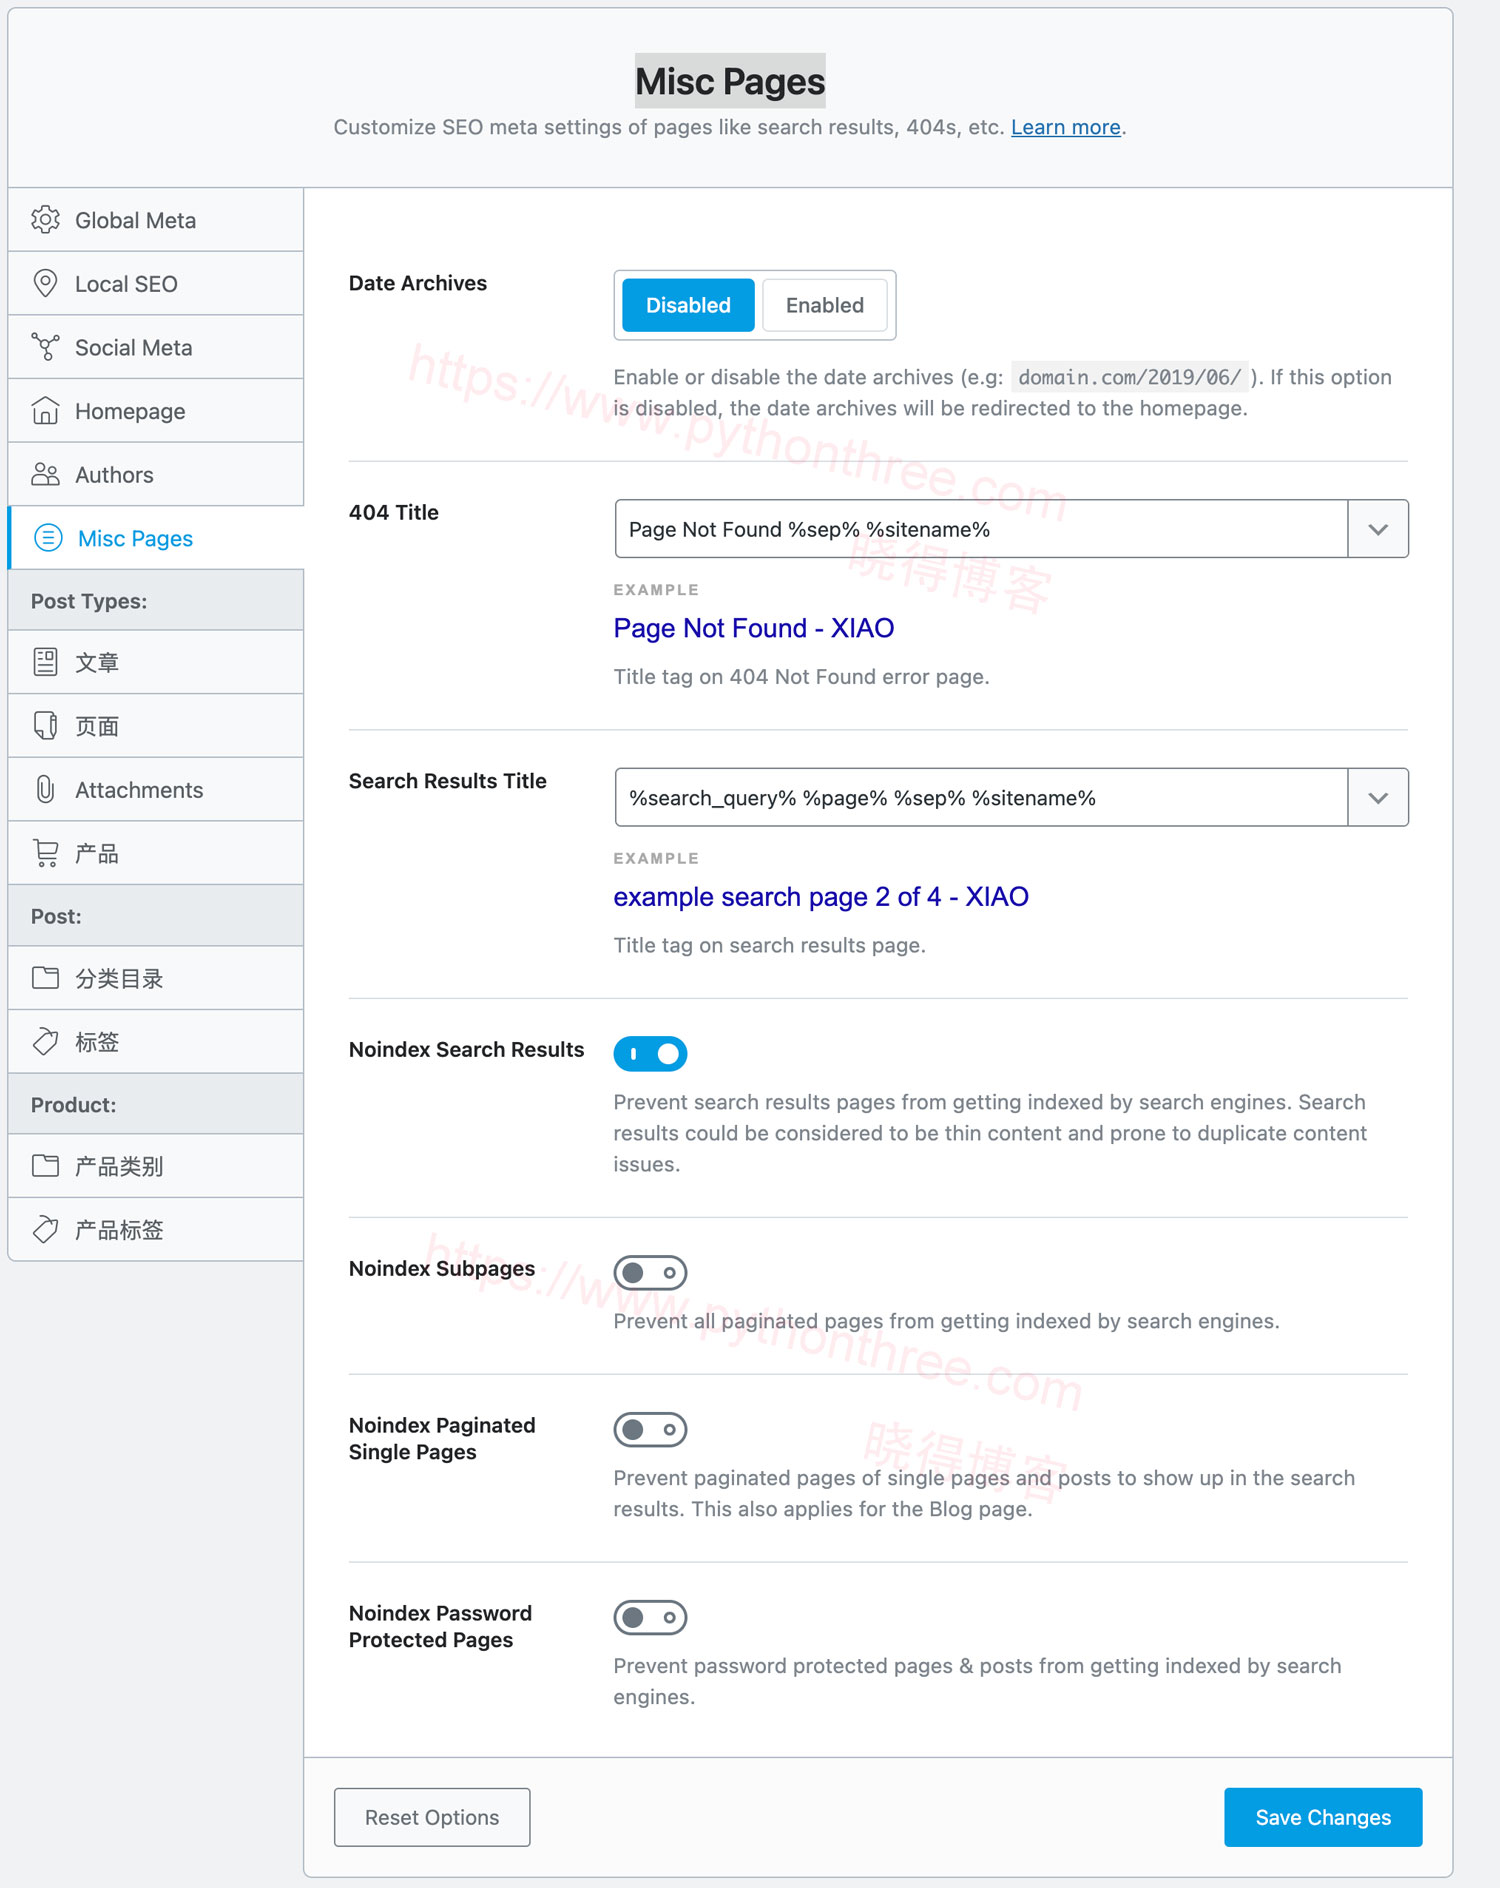
Task: Expand the 404 Title variables dropdown
Action: [1378, 529]
